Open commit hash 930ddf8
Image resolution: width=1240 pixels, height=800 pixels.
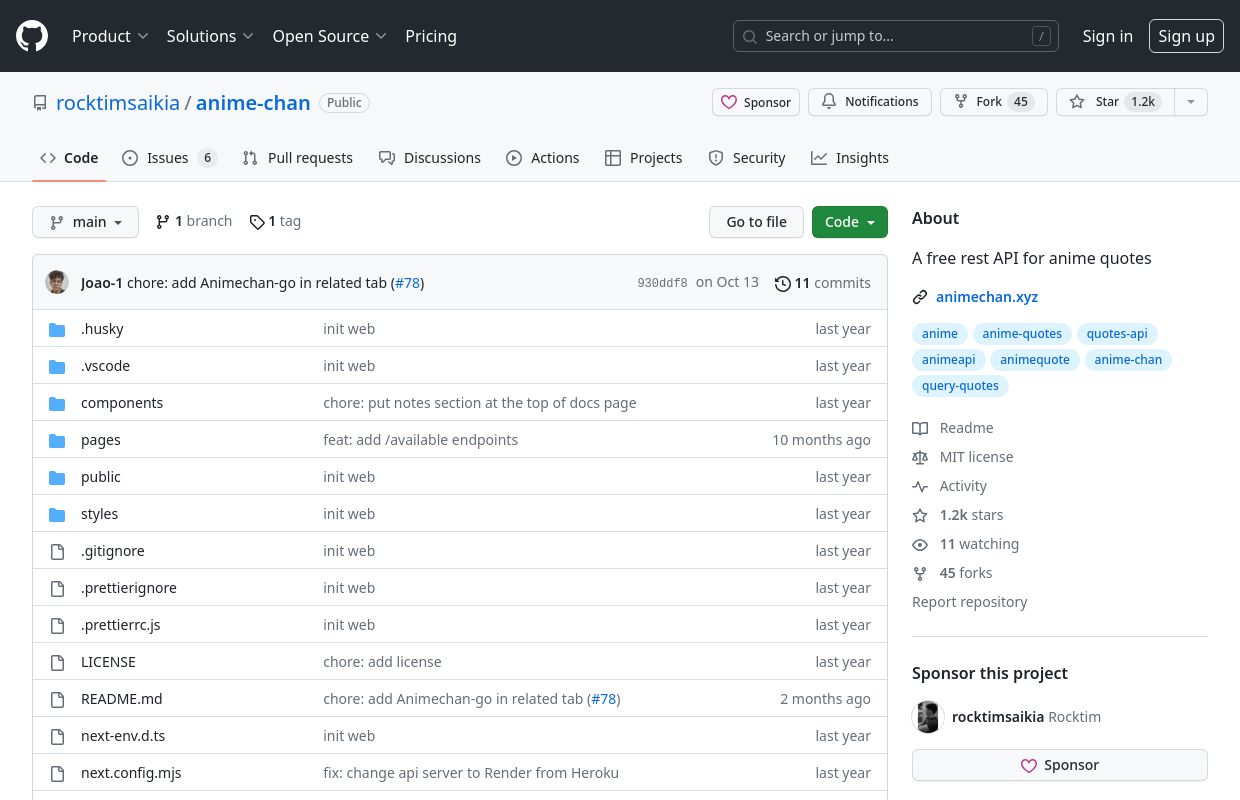coord(662,283)
